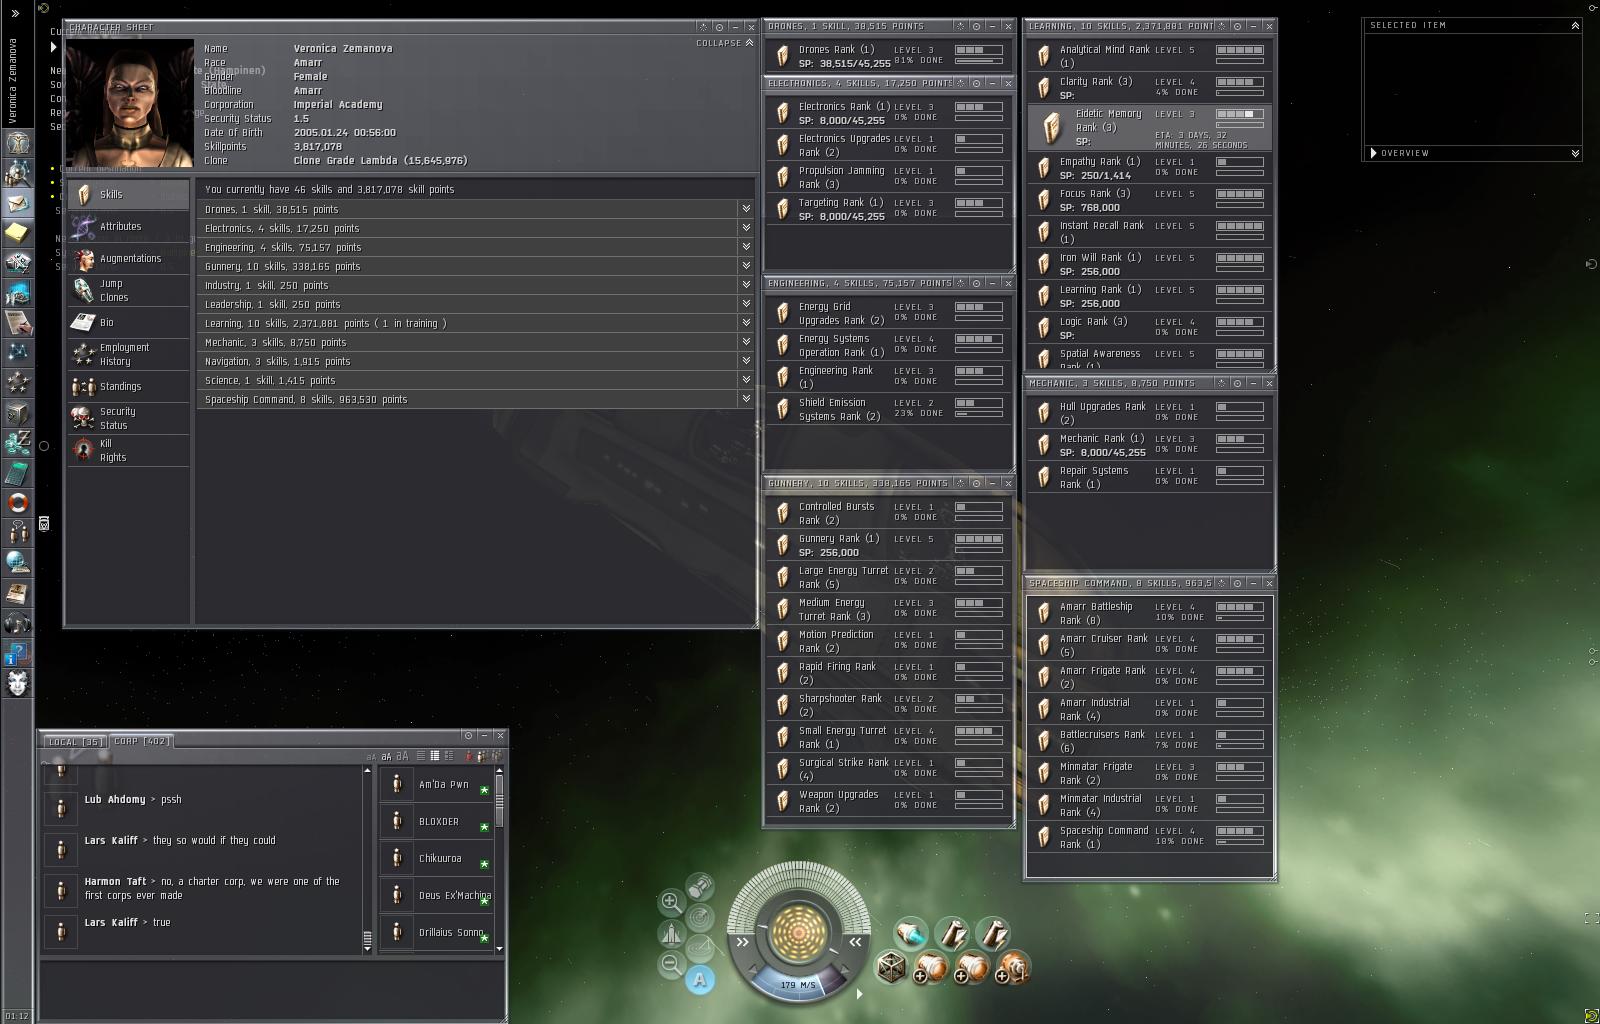1600x1024 pixels.
Task: Open the People & Places magnifier icon
Action: [17, 173]
